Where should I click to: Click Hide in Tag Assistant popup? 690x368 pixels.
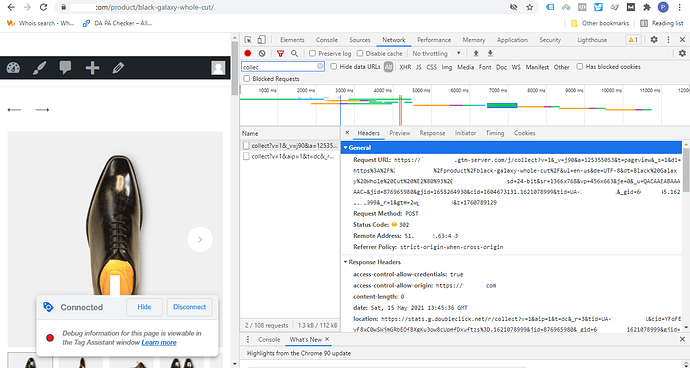(x=144, y=307)
